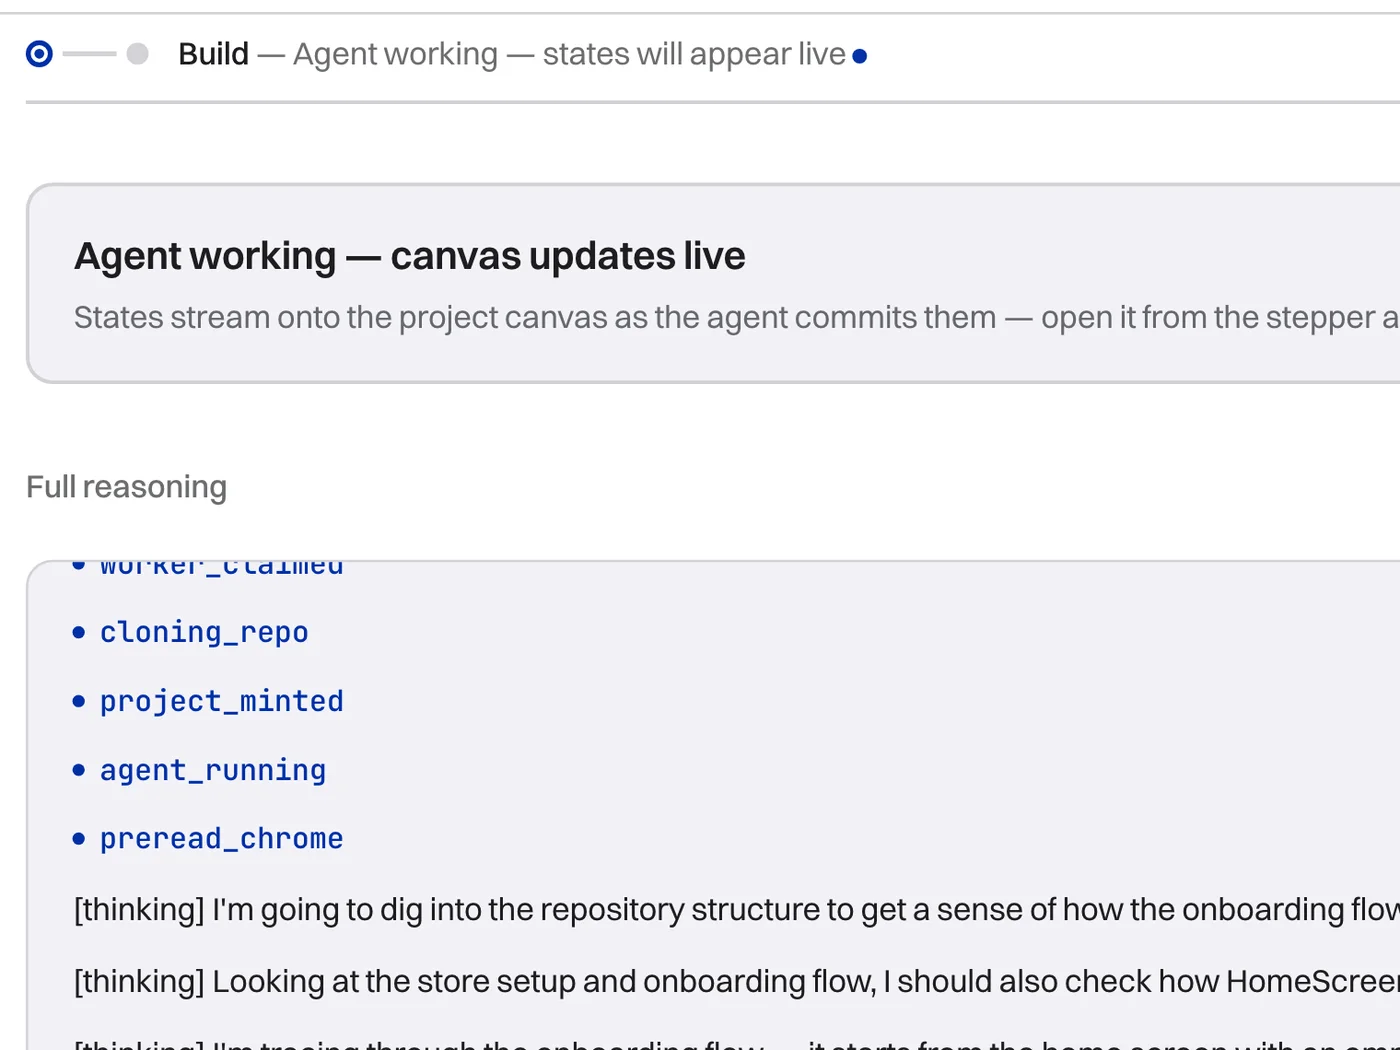Click the 'States stream onto the project canvas' description
Screen dimensions: 1400x1050
pyautogui.click(x=737, y=318)
